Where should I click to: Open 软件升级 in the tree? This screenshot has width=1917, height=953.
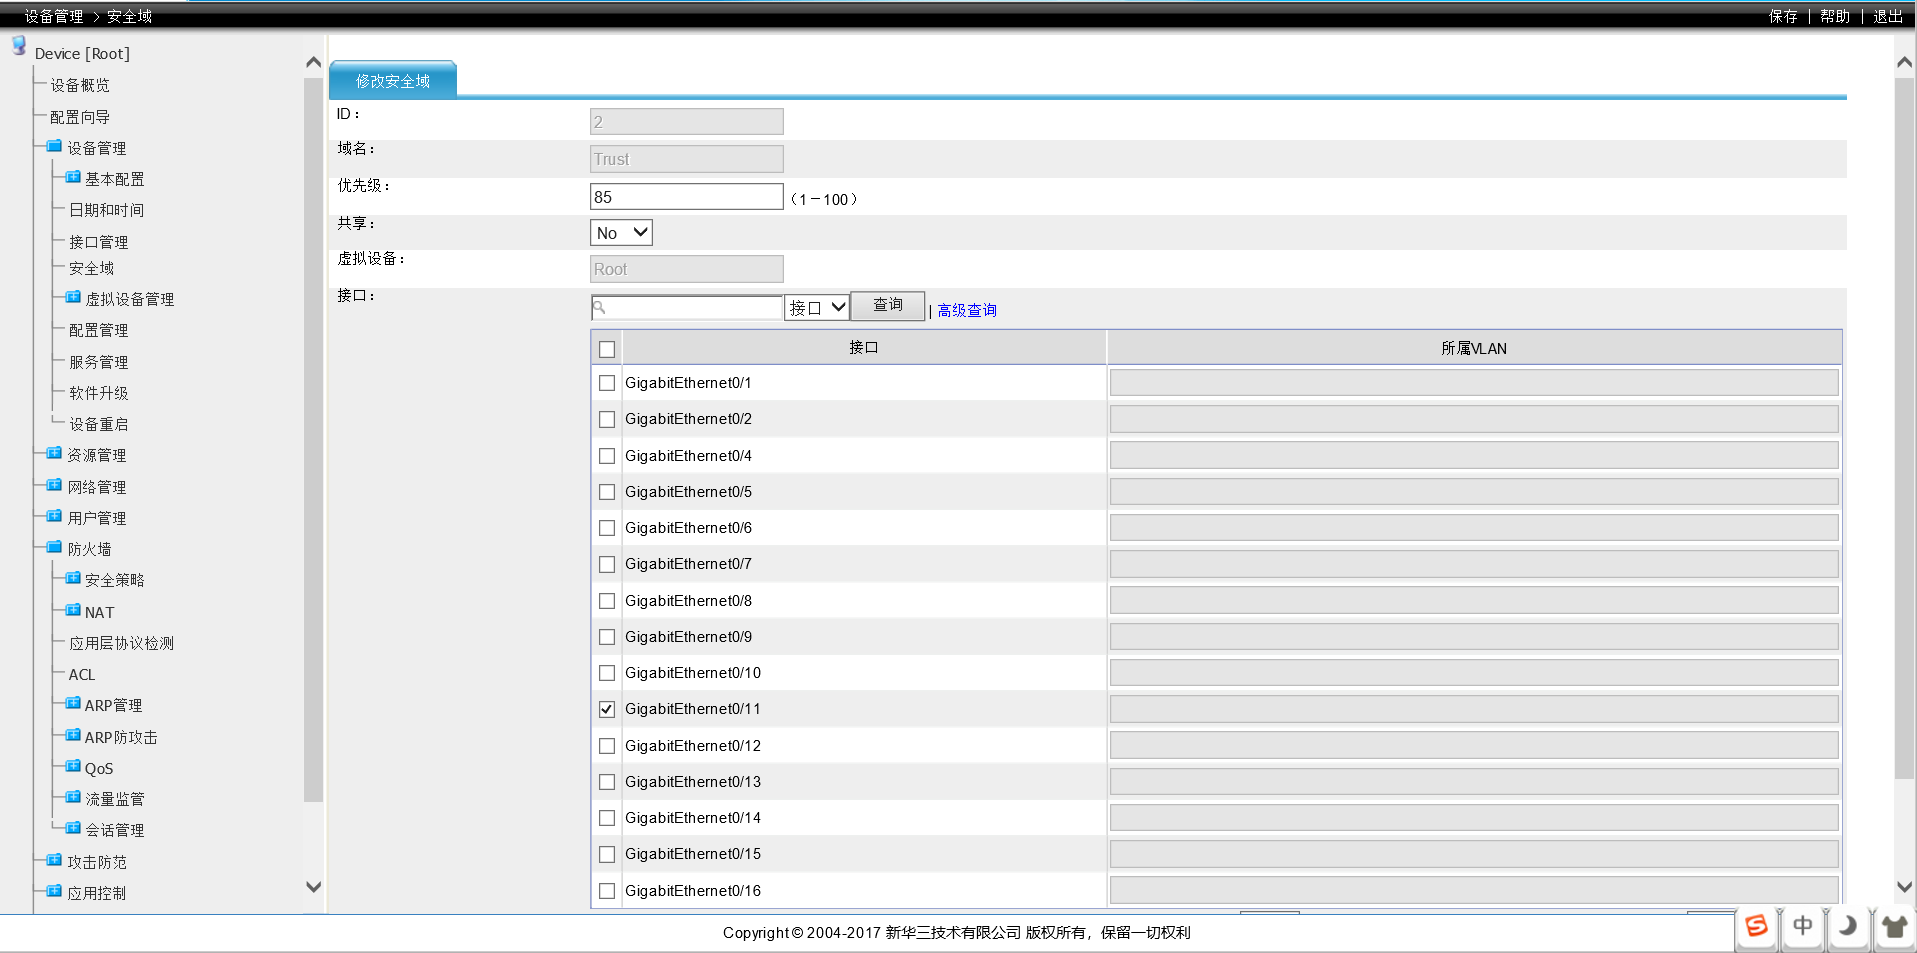click(x=98, y=393)
